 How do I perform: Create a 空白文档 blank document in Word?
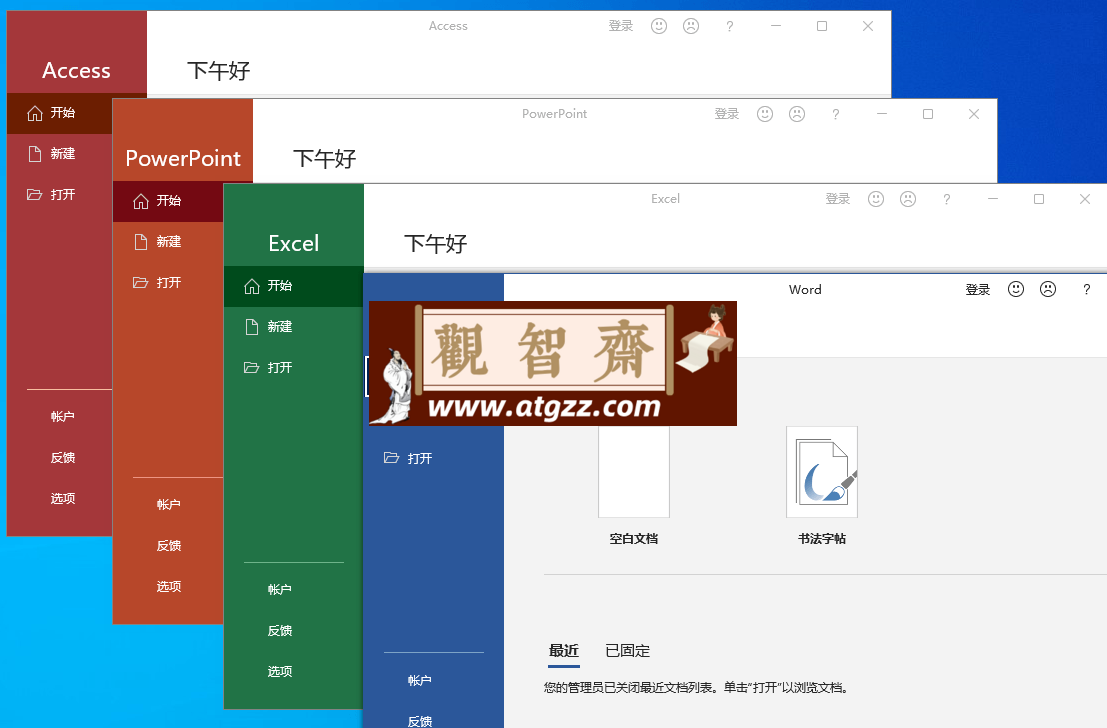(x=634, y=486)
